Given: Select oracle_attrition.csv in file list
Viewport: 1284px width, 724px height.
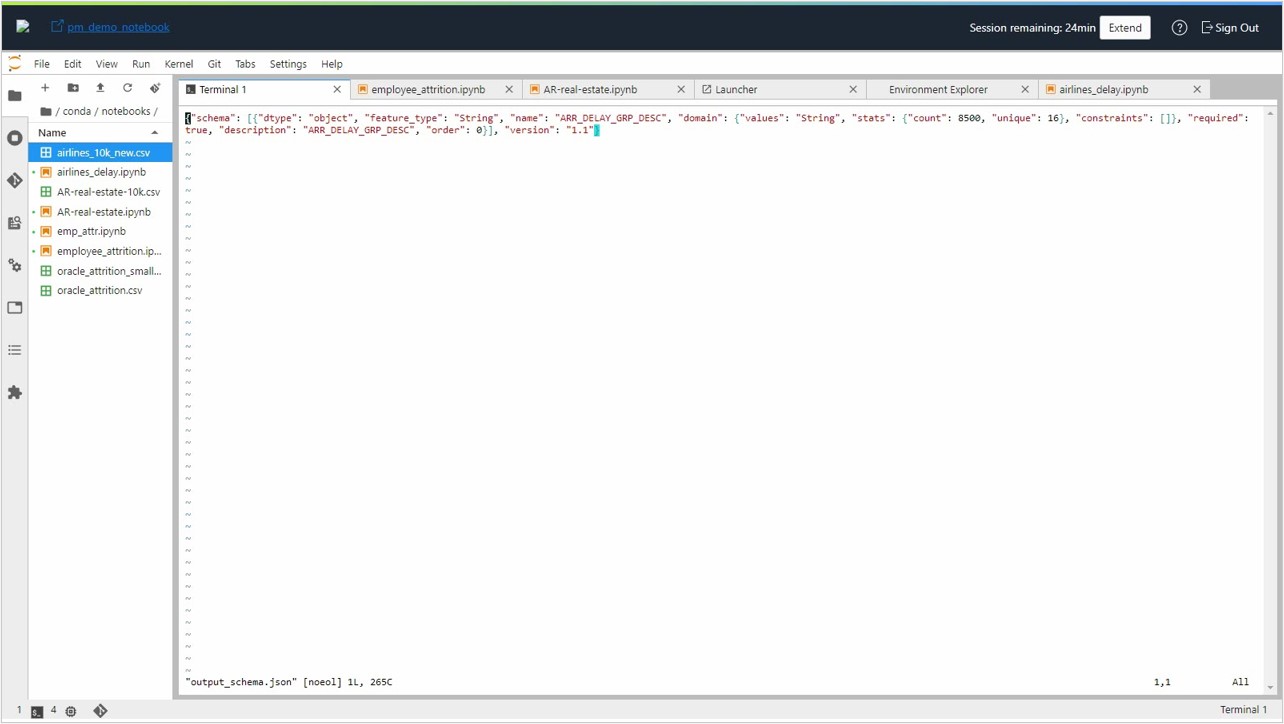Looking at the screenshot, I should (100, 290).
